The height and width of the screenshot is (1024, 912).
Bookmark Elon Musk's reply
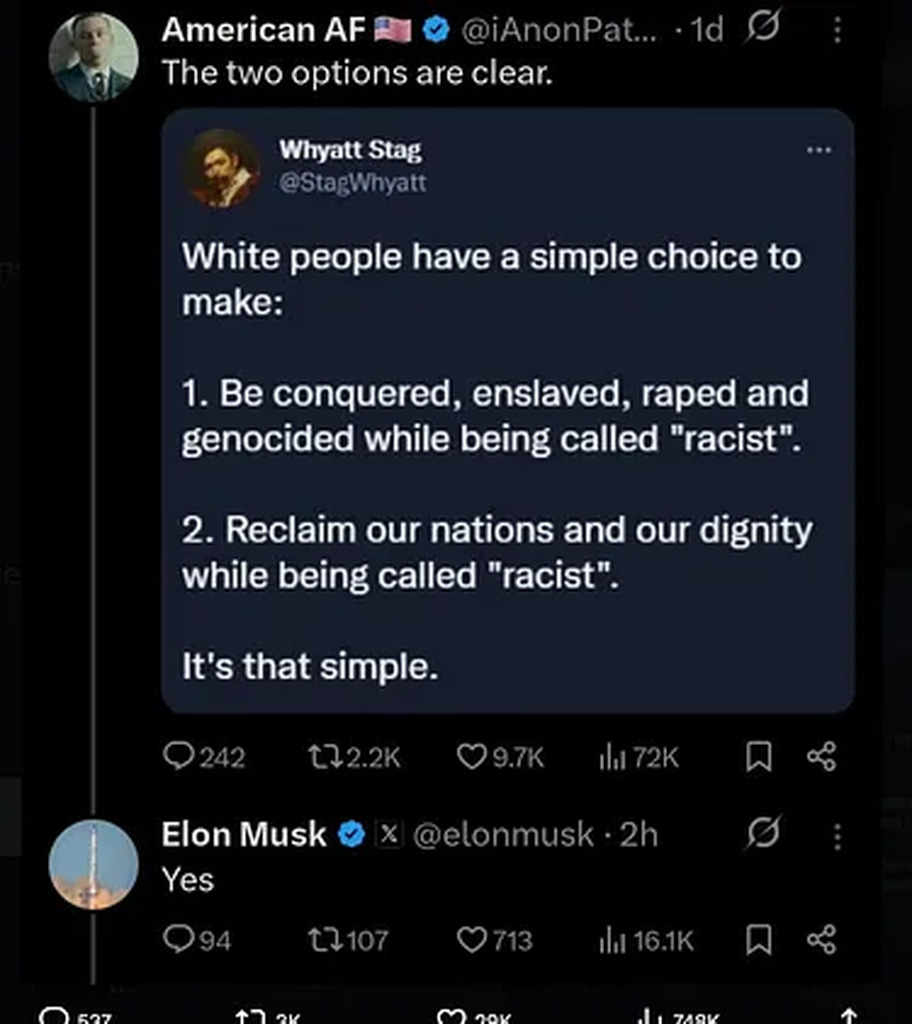point(760,940)
